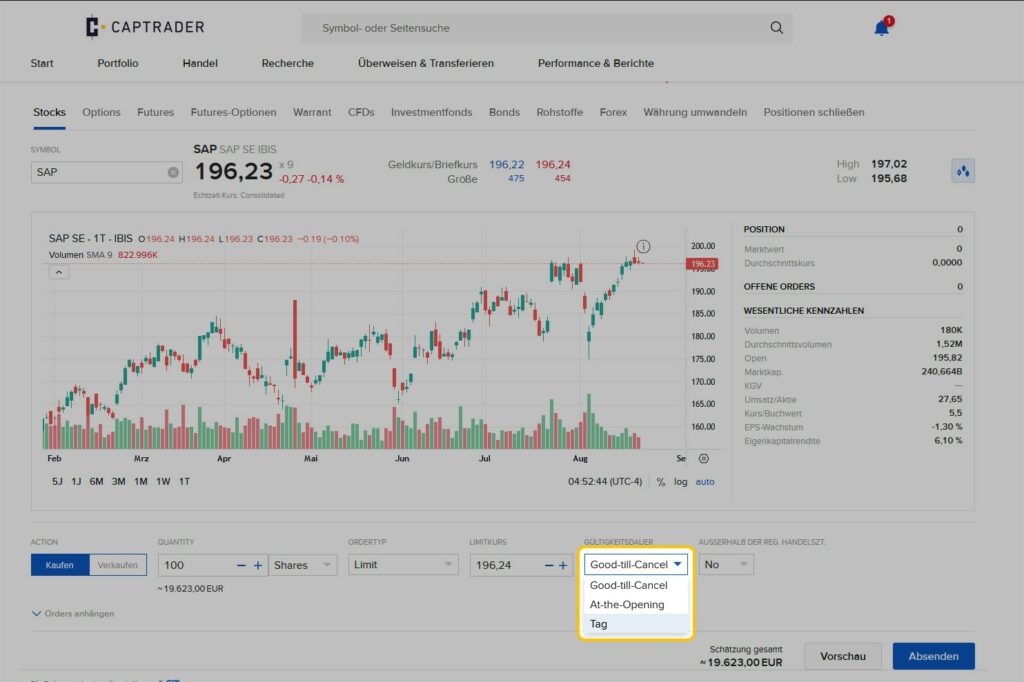Open the Good-till-Cancel validity dropdown
The height and width of the screenshot is (682, 1024).
click(636, 564)
